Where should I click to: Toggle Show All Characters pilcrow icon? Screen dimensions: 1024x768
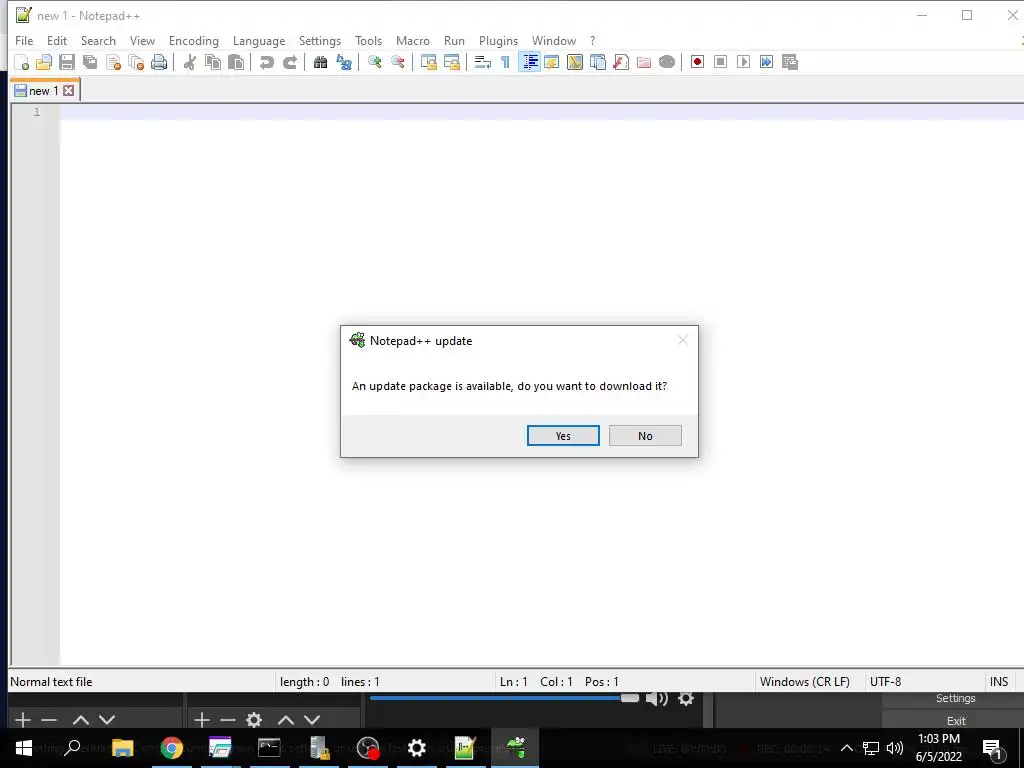coord(505,62)
